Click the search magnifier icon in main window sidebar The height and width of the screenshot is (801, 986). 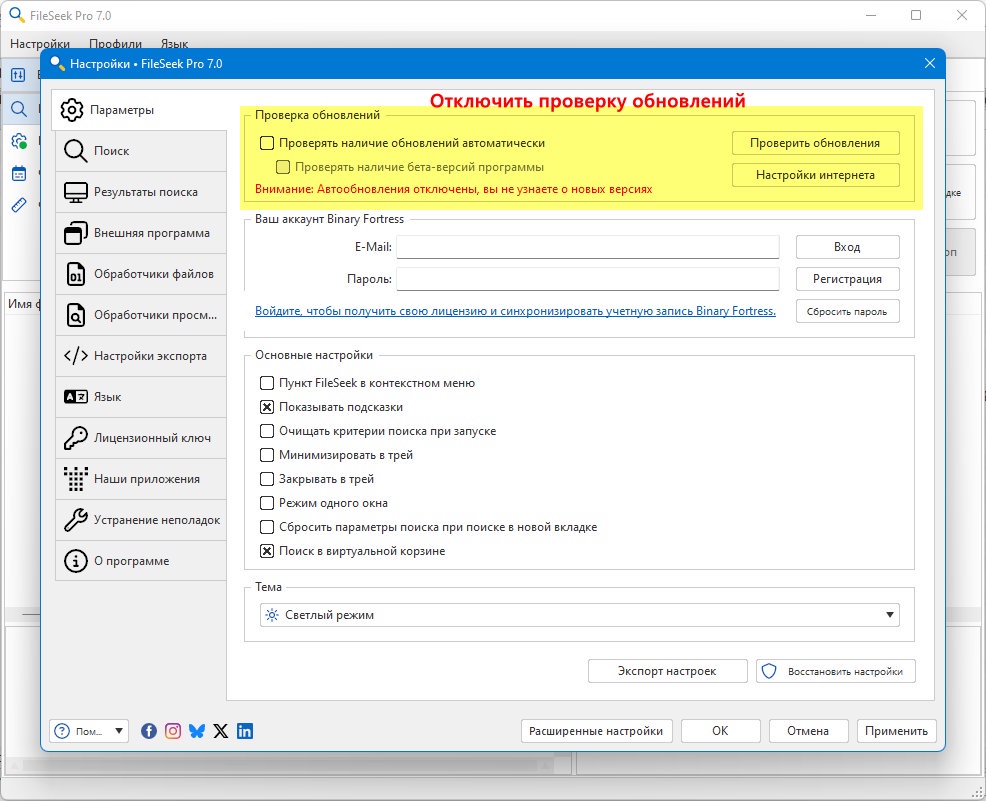tap(19, 109)
